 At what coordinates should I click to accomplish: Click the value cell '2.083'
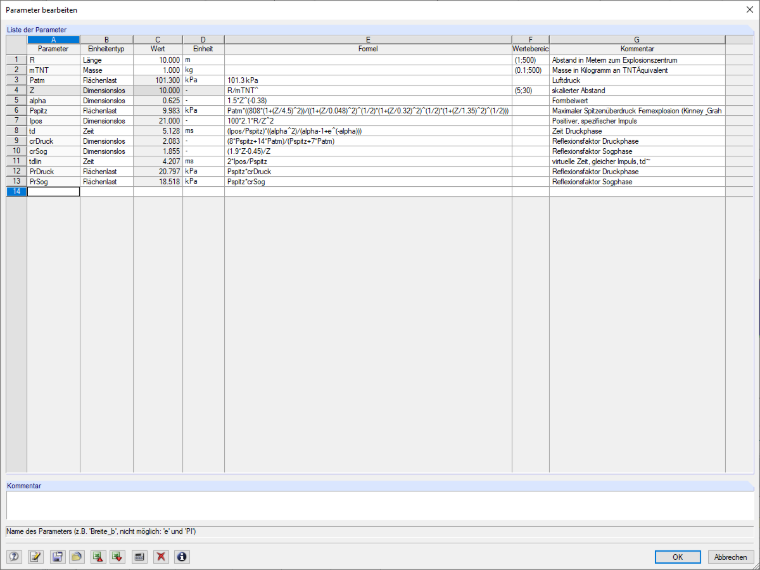158,142
